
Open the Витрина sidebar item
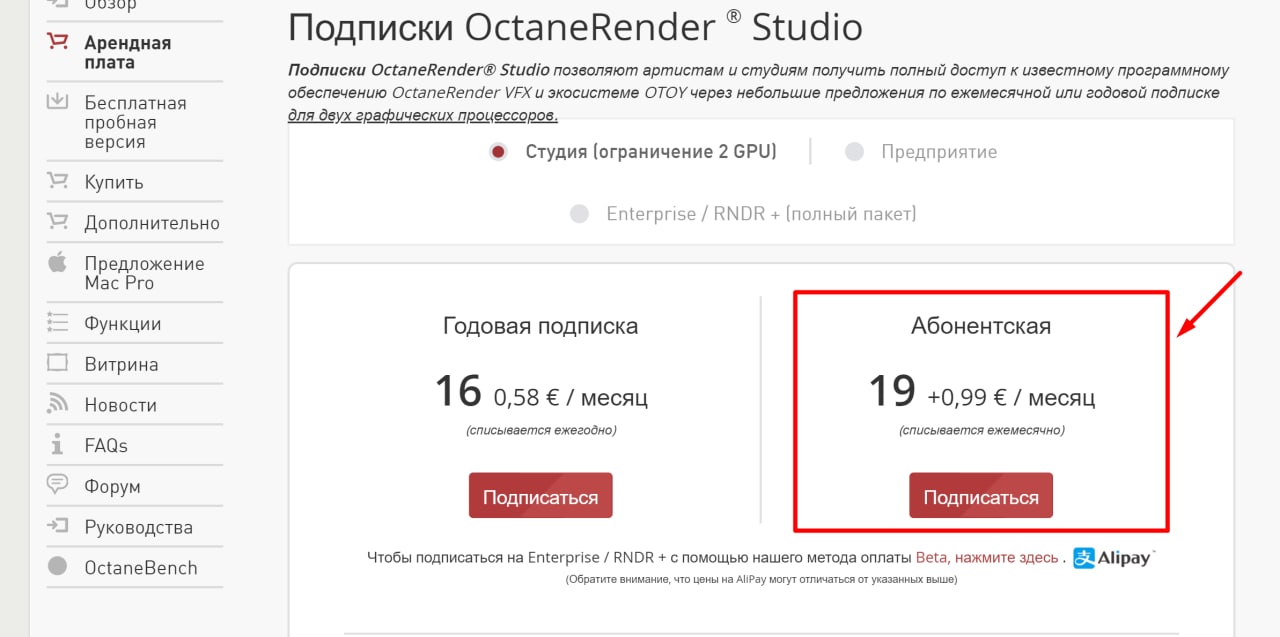(x=121, y=364)
